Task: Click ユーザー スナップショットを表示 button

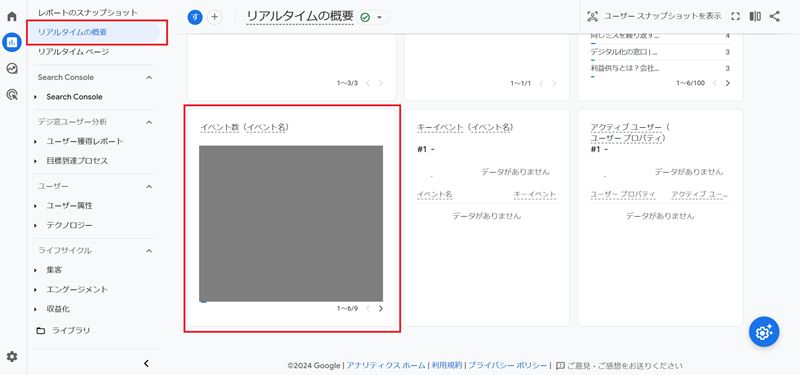Action: coord(654,16)
